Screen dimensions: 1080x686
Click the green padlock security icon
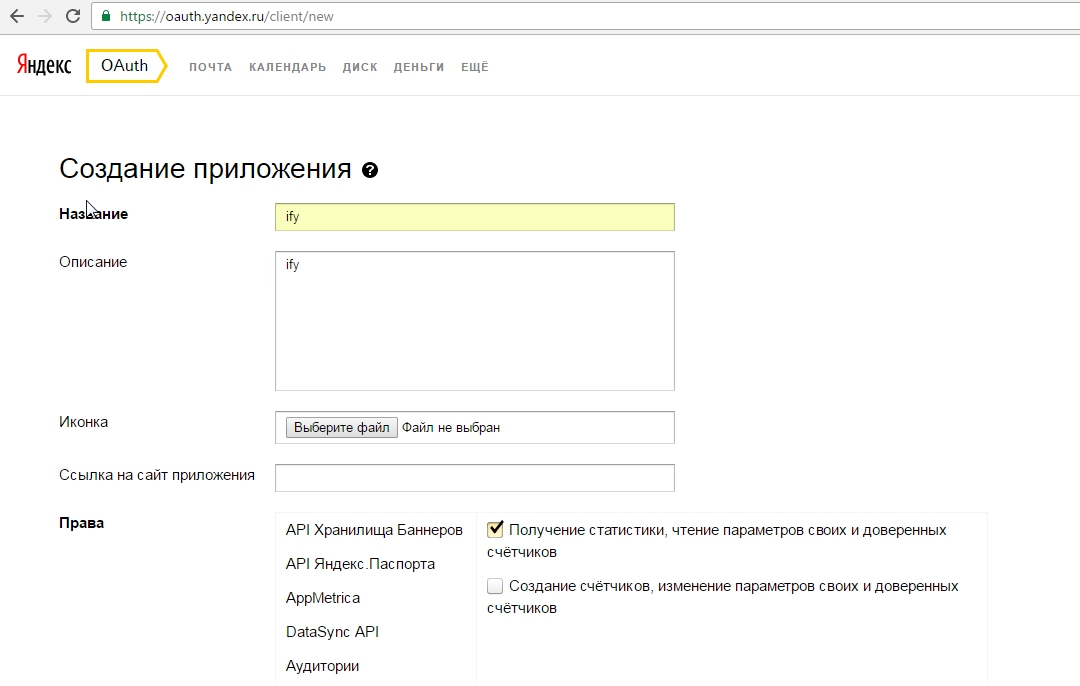[106, 16]
